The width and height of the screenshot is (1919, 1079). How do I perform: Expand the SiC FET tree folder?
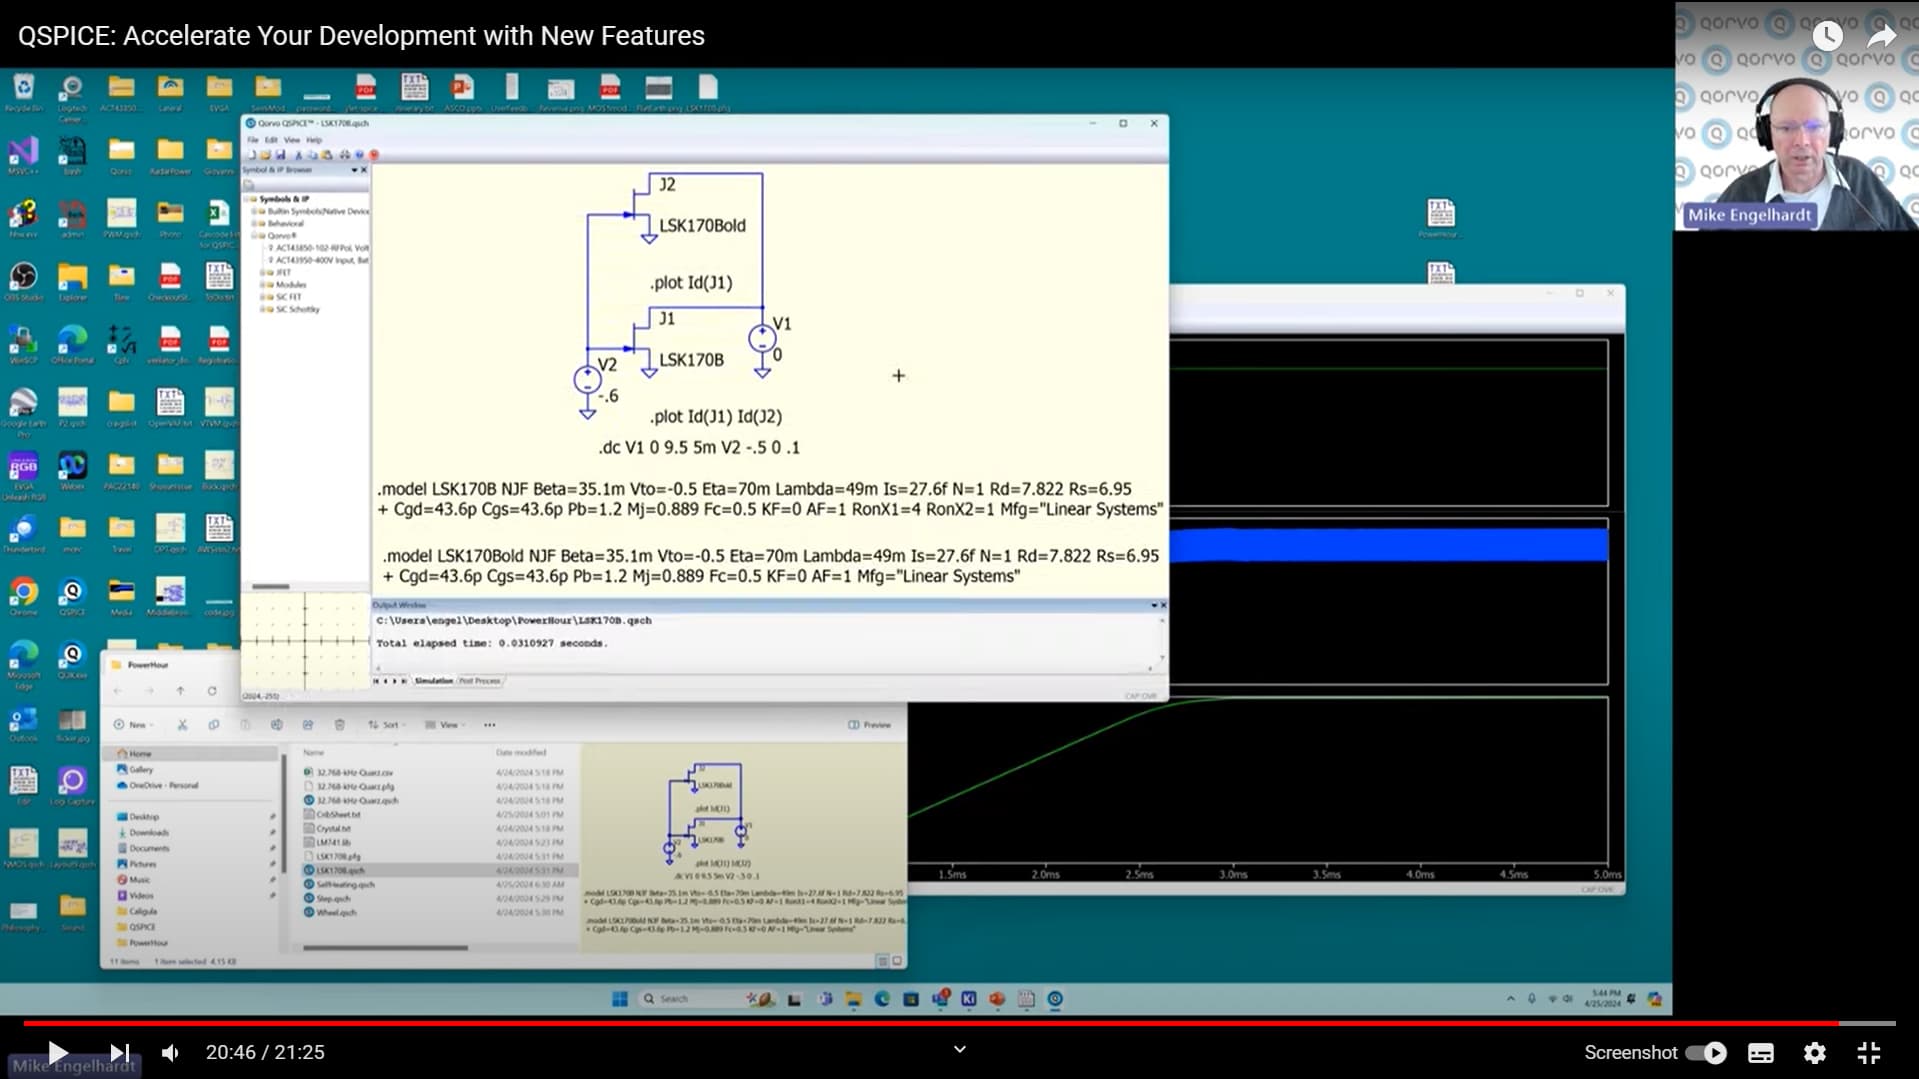tap(262, 297)
